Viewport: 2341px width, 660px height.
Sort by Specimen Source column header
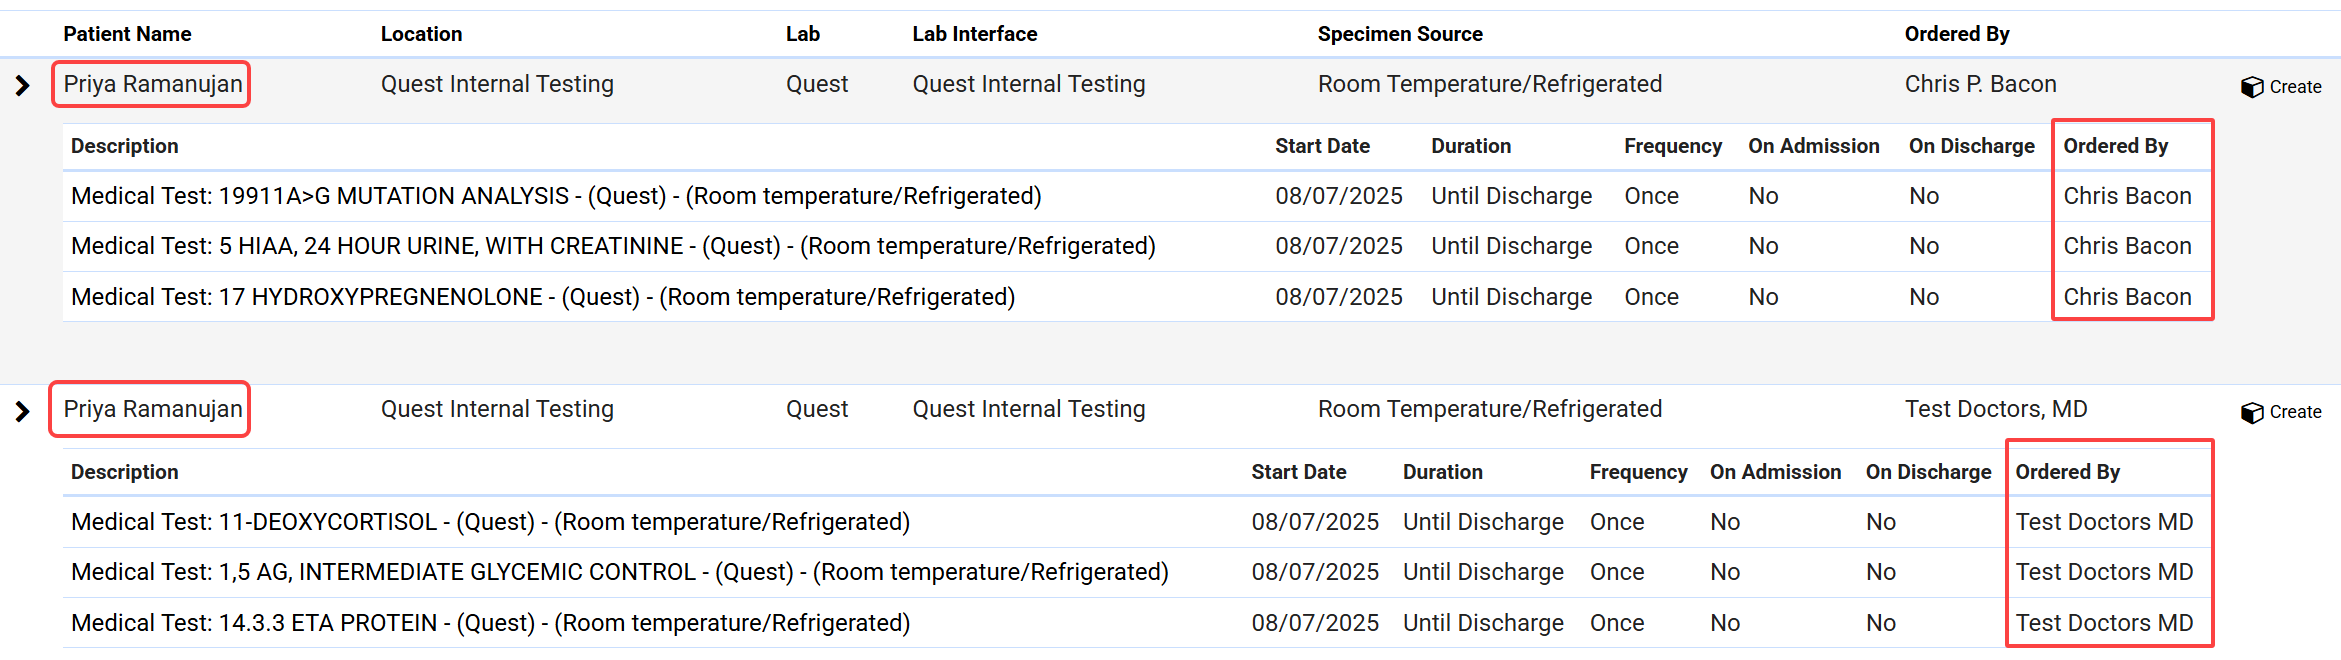tap(1399, 34)
